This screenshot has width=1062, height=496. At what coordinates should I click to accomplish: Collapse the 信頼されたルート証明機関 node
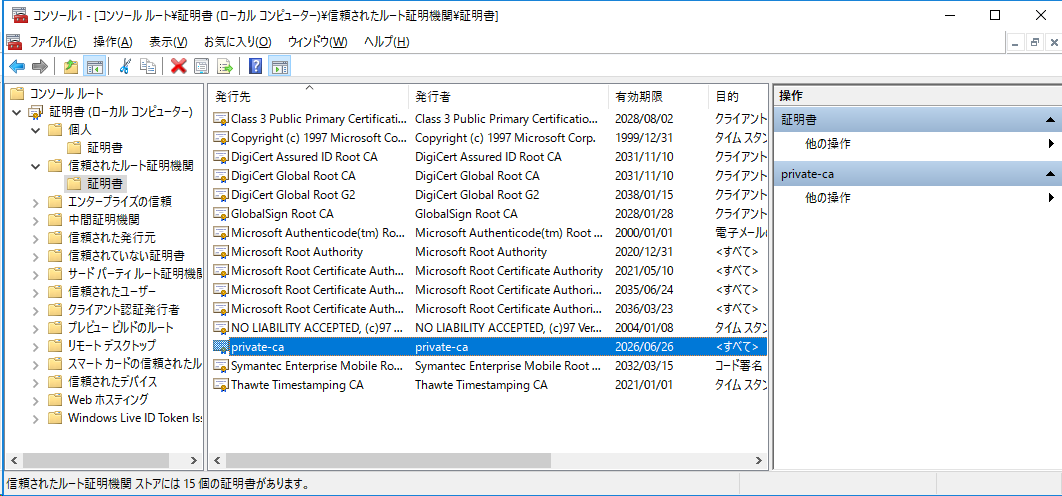(36, 165)
